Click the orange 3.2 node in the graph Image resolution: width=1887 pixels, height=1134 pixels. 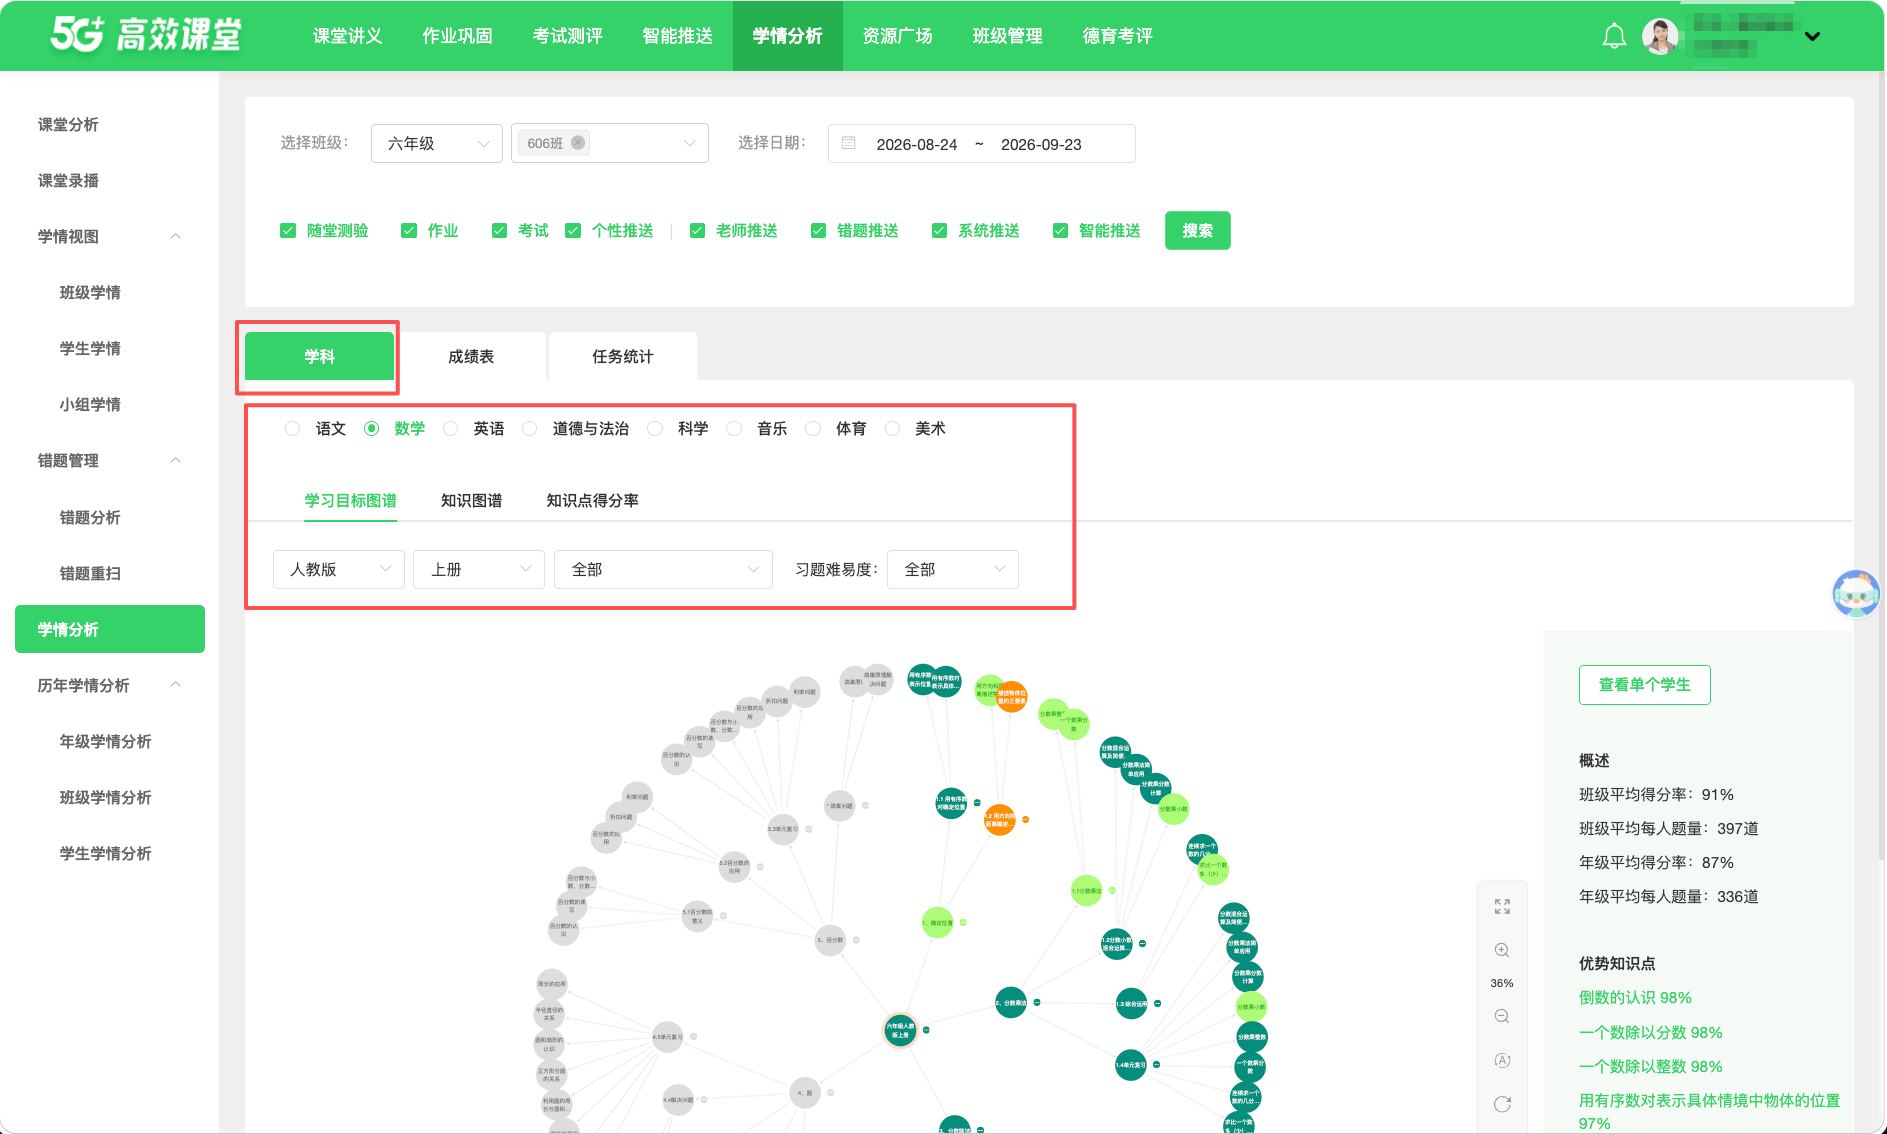click(1000, 820)
